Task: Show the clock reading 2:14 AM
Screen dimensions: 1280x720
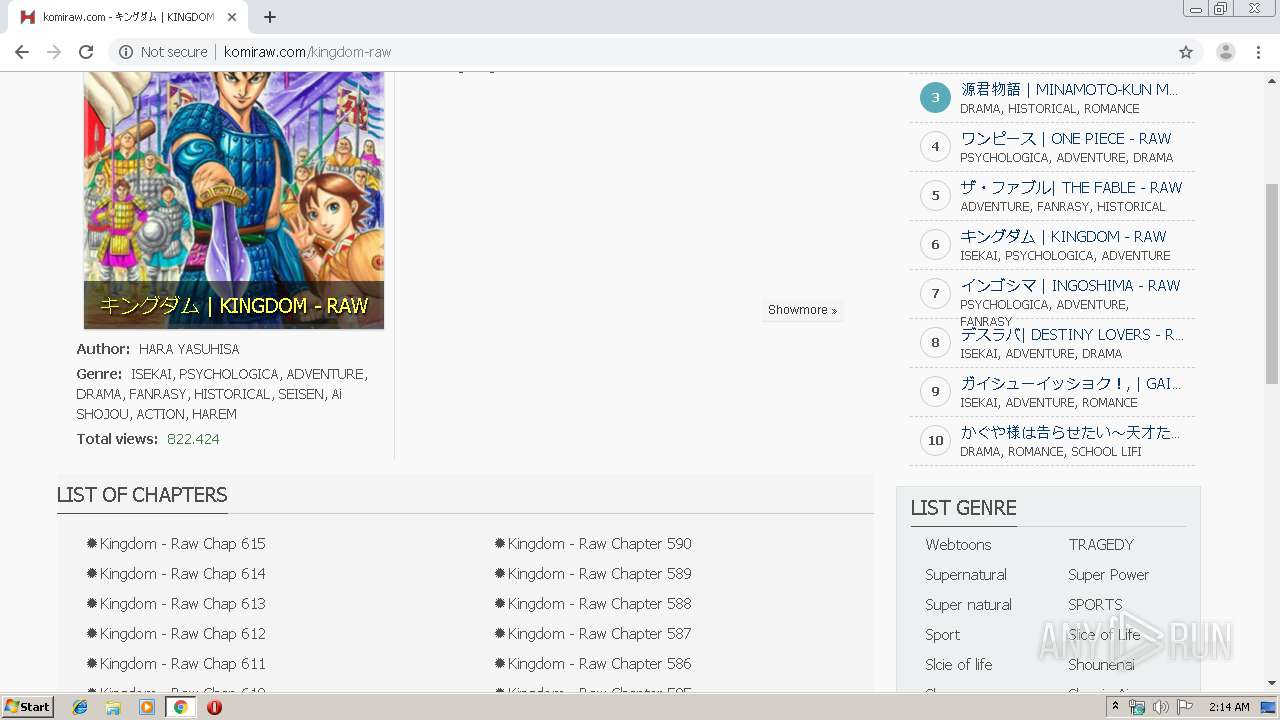Action: [1229, 707]
